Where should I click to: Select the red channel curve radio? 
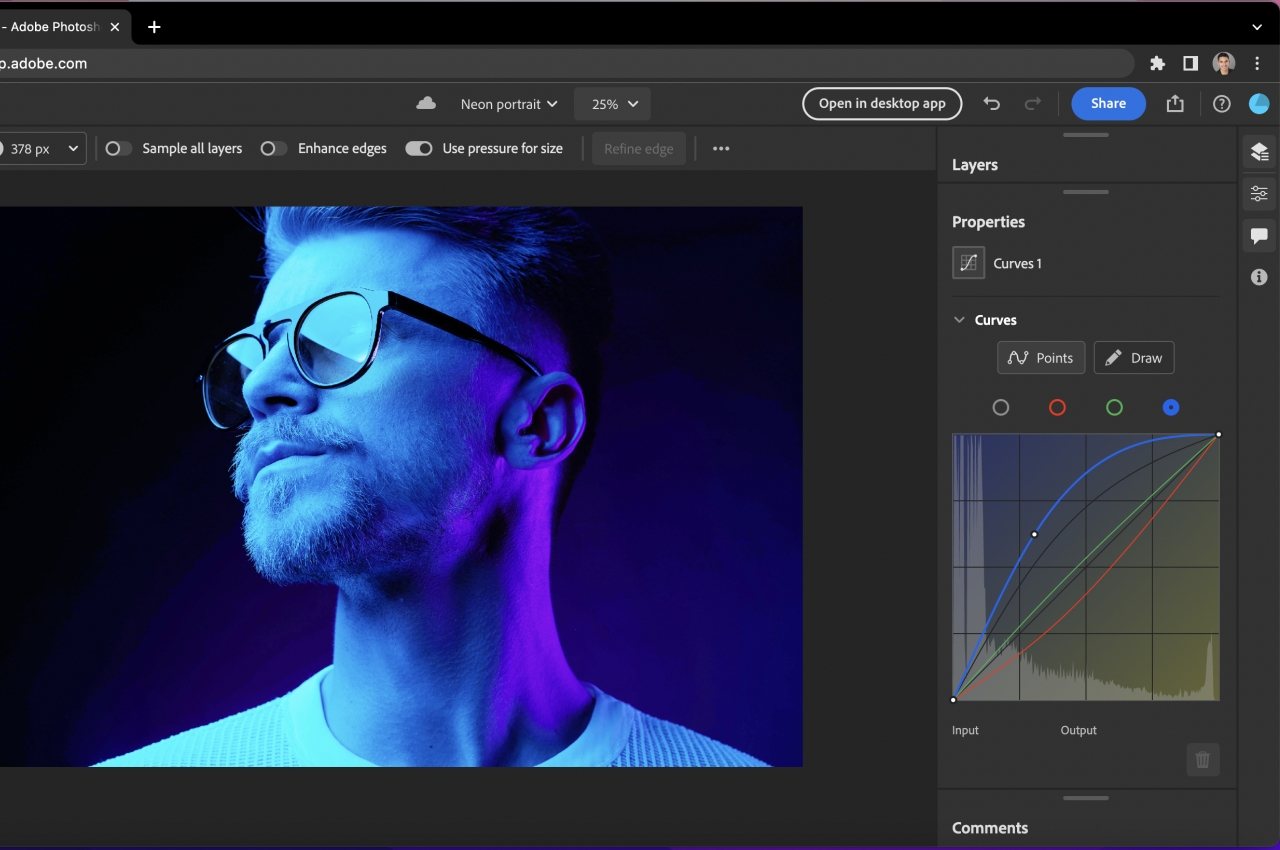(x=1057, y=408)
